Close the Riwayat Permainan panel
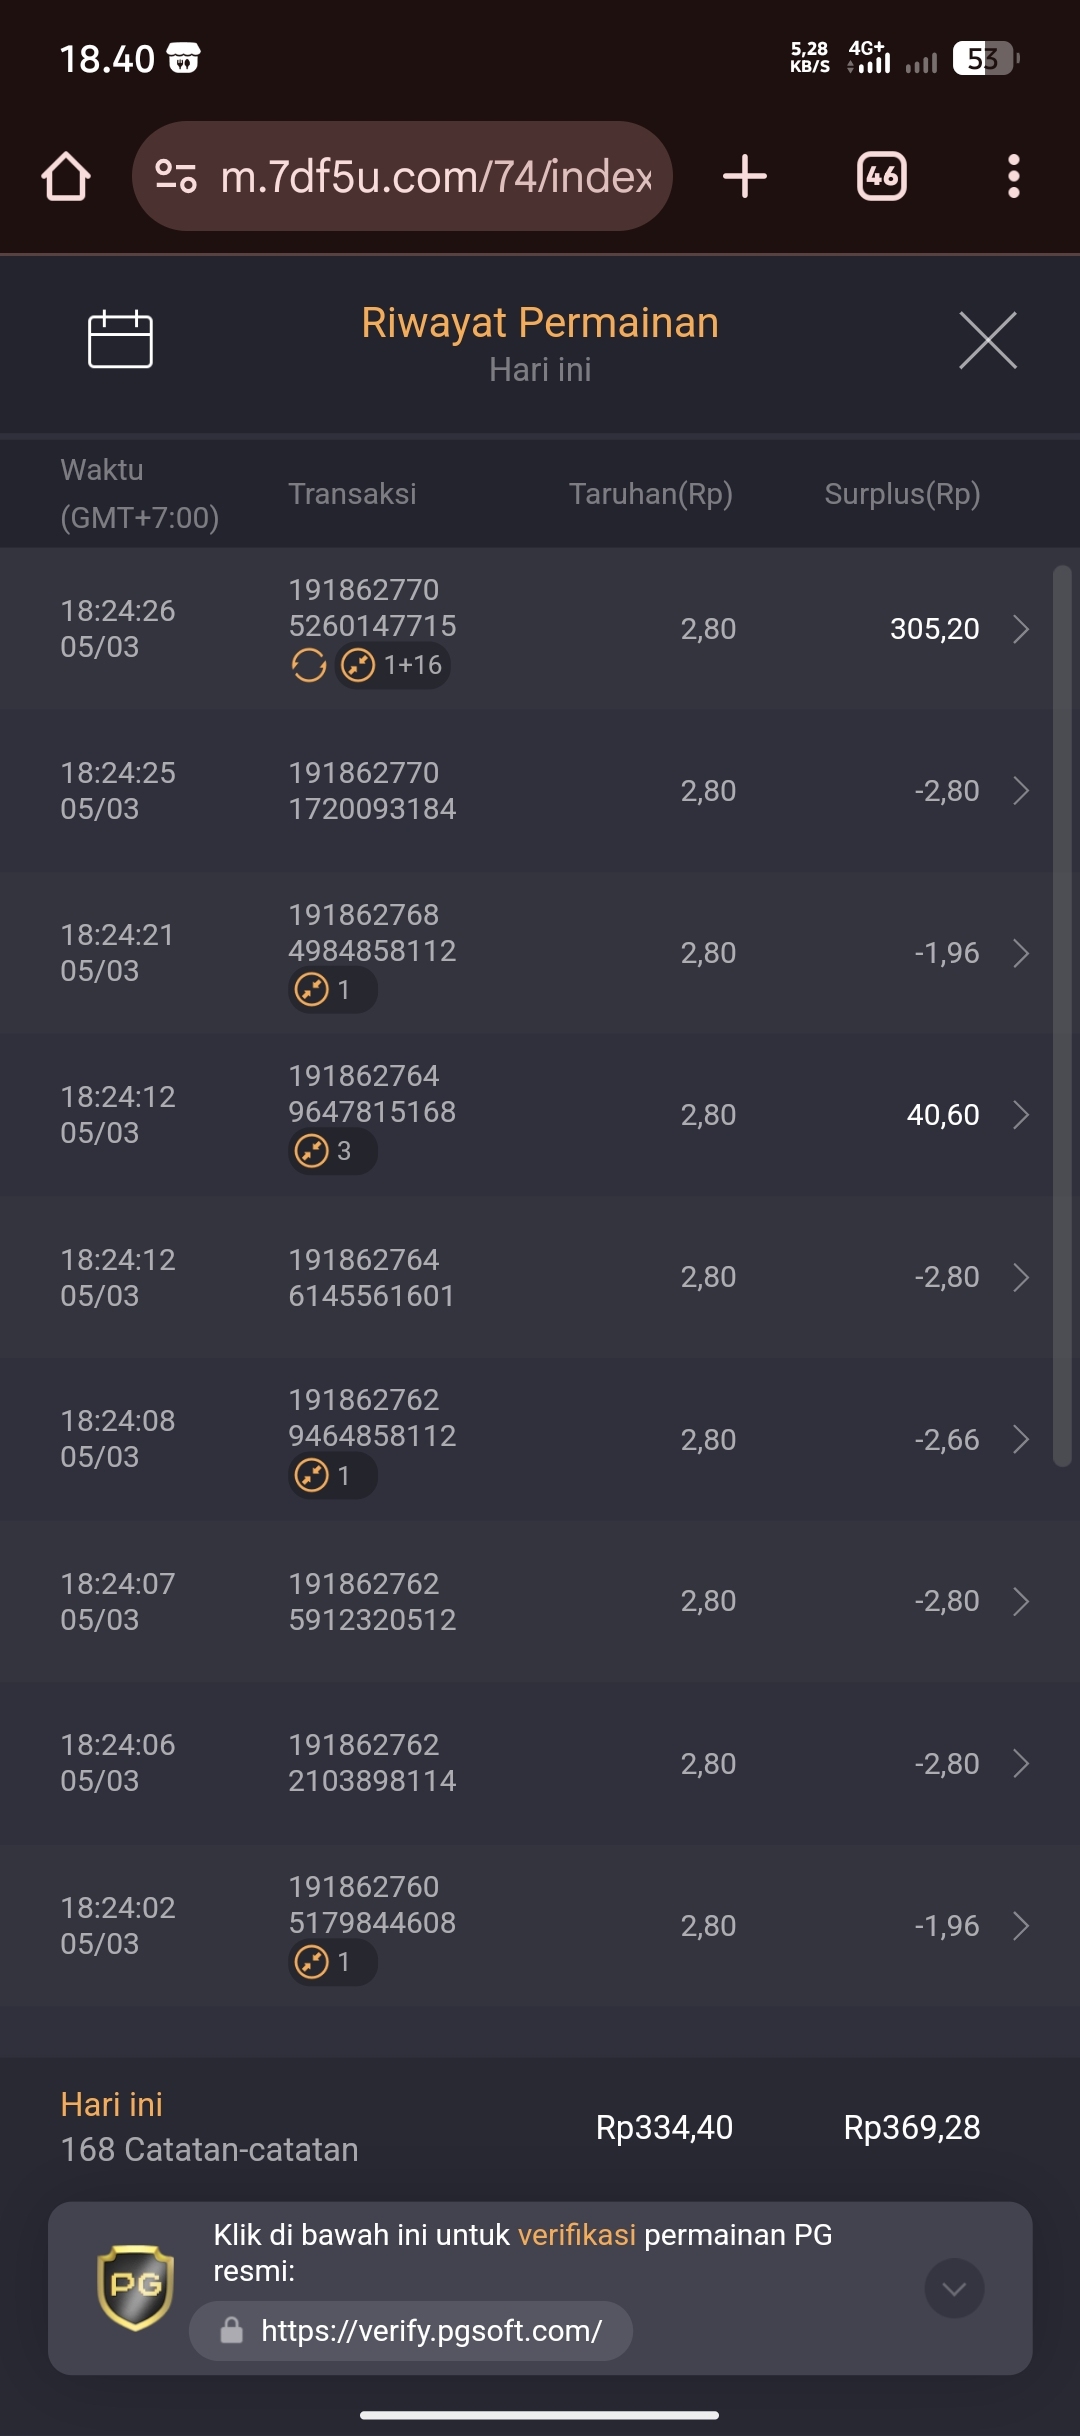This screenshot has width=1080, height=2436. 988,340
